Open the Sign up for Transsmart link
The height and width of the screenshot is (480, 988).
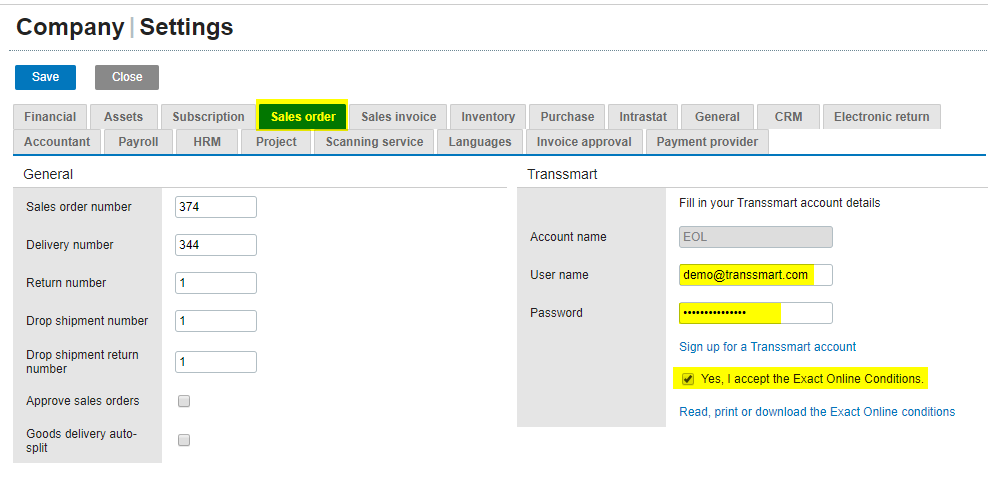pyautogui.click(x=767, y=347)
